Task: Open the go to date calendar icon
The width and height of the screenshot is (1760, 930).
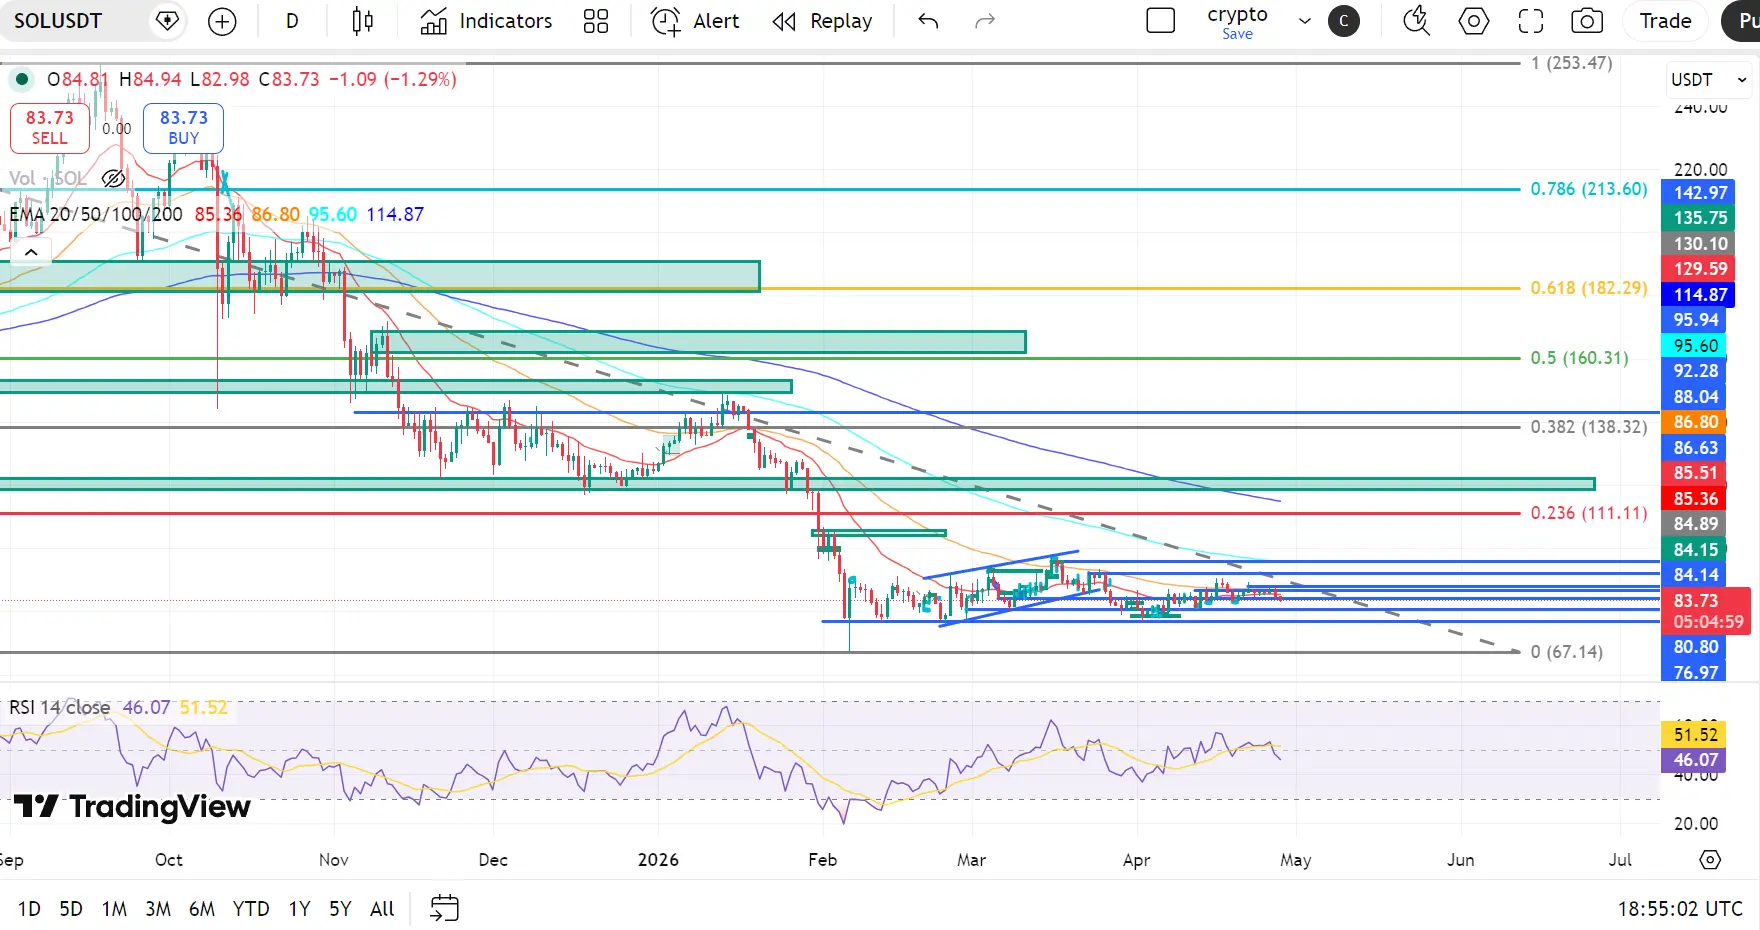Action: coord(444,908)
